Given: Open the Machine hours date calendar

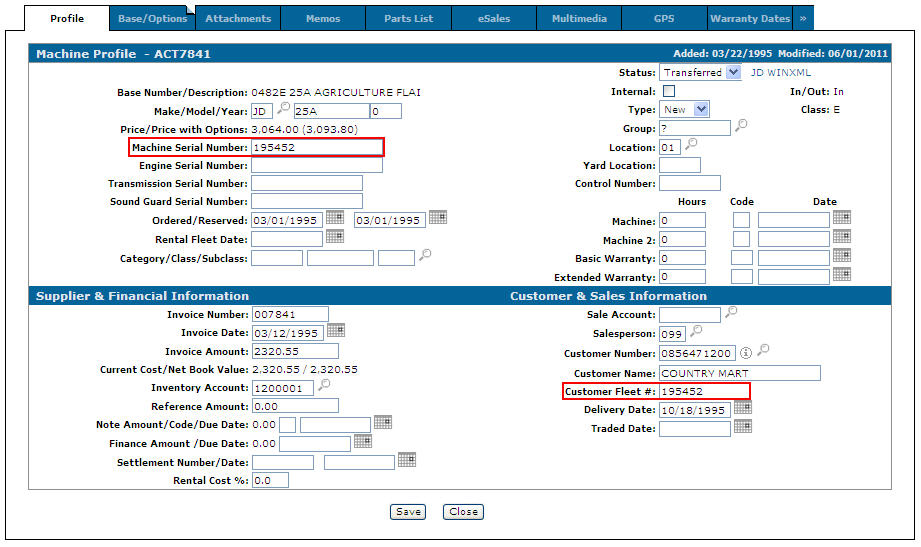Looking at the screenshot, I should pyautogui.click(x=842, y=217).
